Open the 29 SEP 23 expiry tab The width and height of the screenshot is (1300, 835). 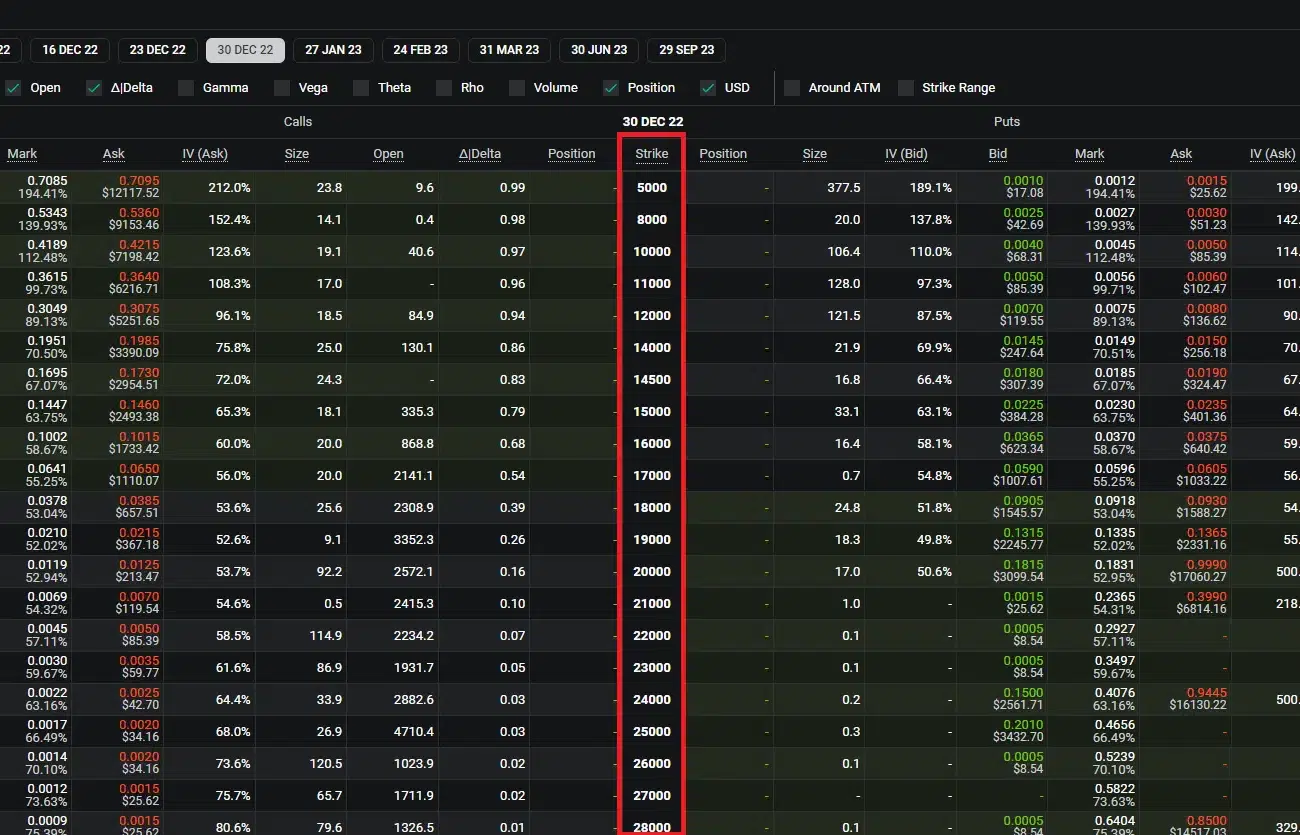686,50
